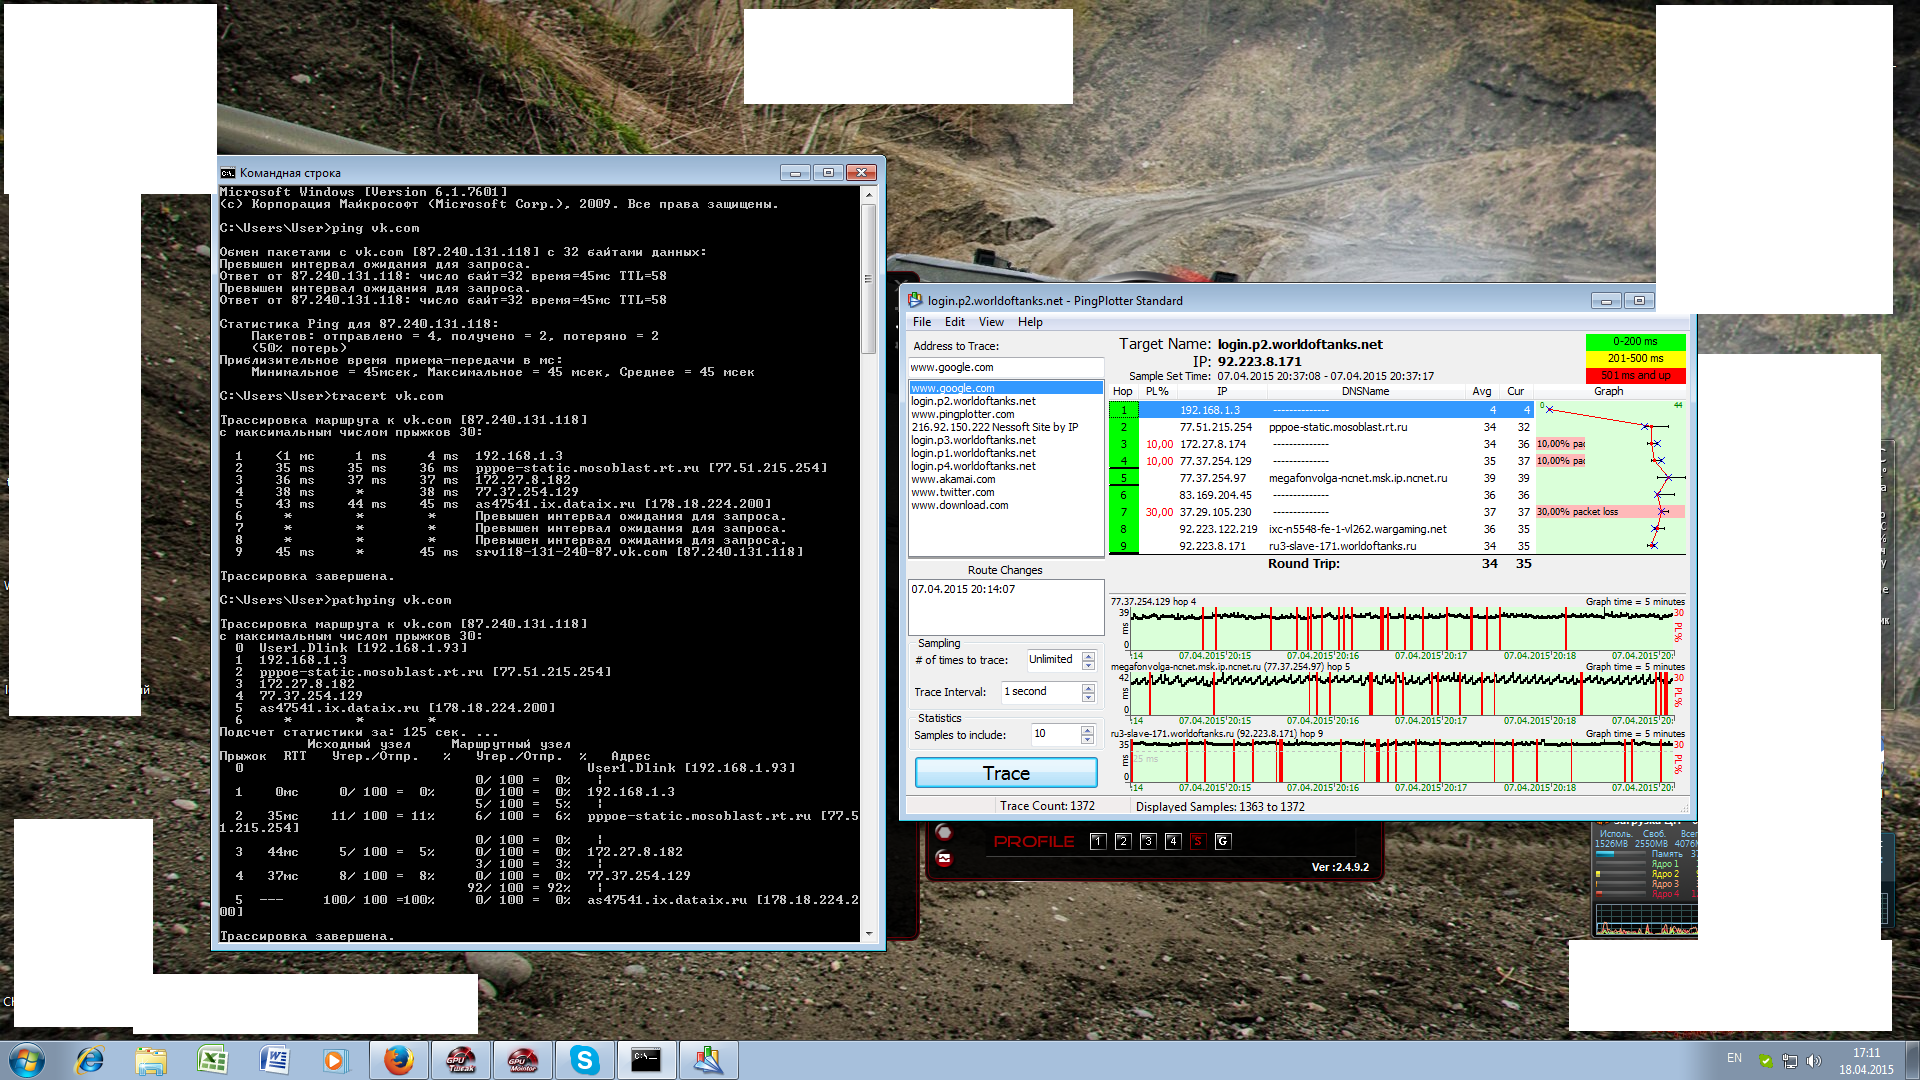Viewport: 1920px width, 1080px height.
Task: Increase number of times to trace
Action: pyautogui.click(x=1088, y=655)
